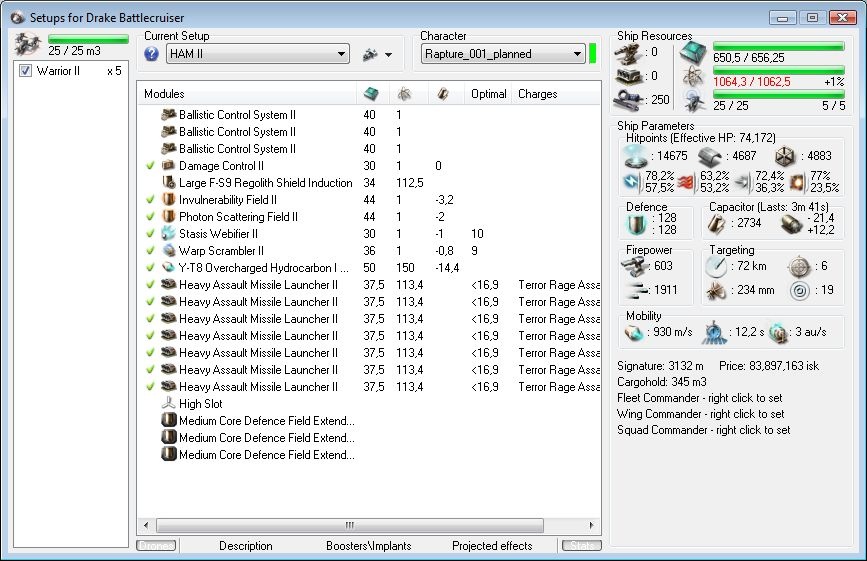Click the Optimal column header
Viewport: 867px width, 561px height.
(489, 94)
